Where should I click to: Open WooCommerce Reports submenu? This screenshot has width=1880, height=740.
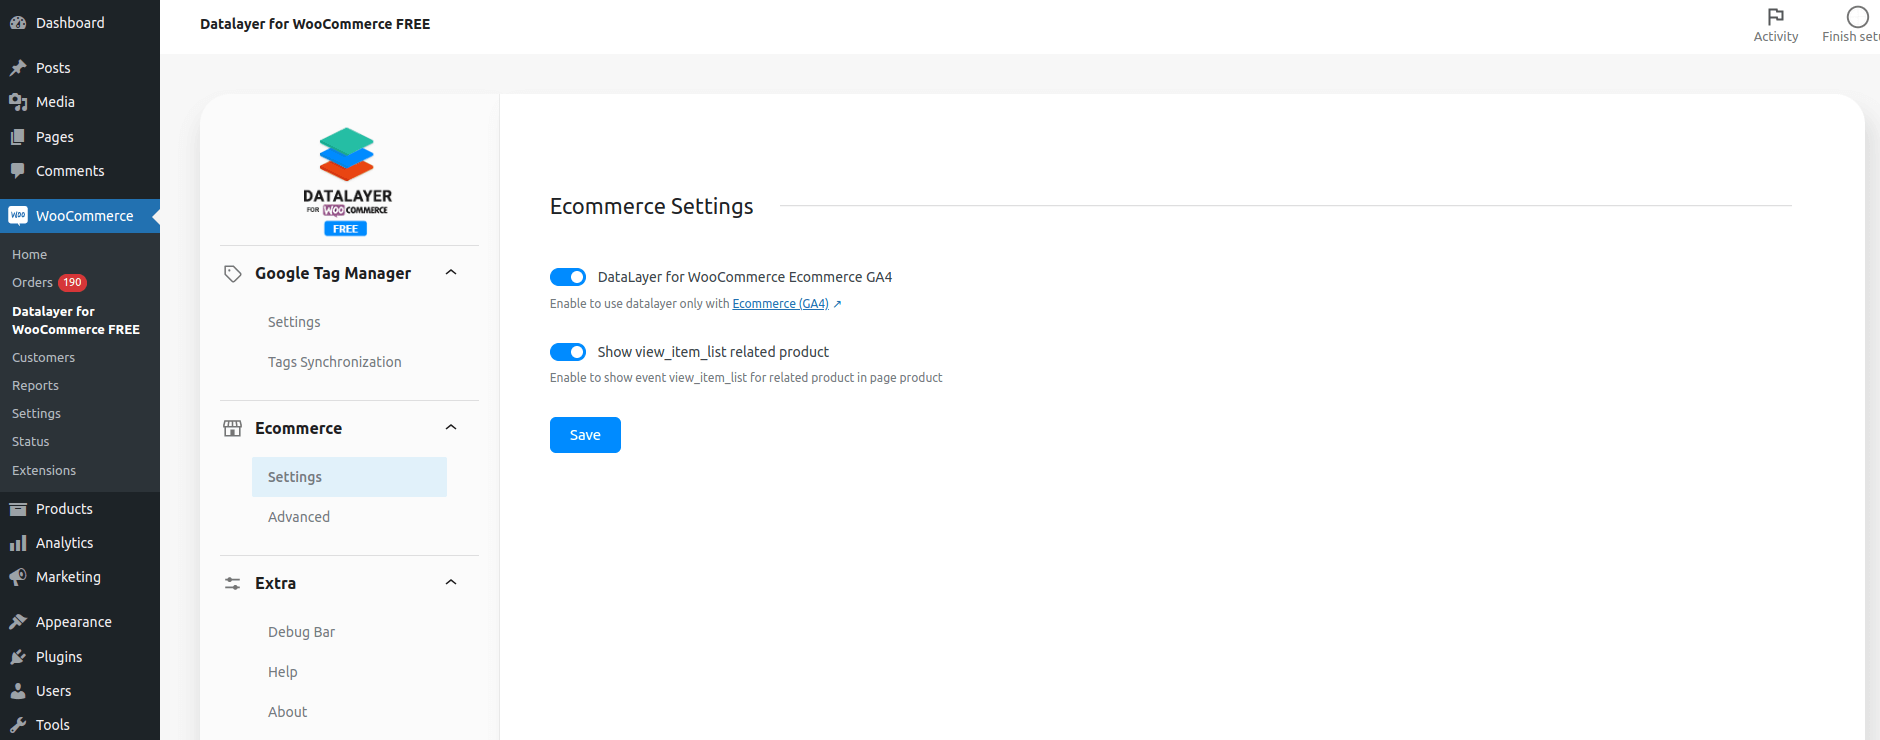(x=35, y=386)
